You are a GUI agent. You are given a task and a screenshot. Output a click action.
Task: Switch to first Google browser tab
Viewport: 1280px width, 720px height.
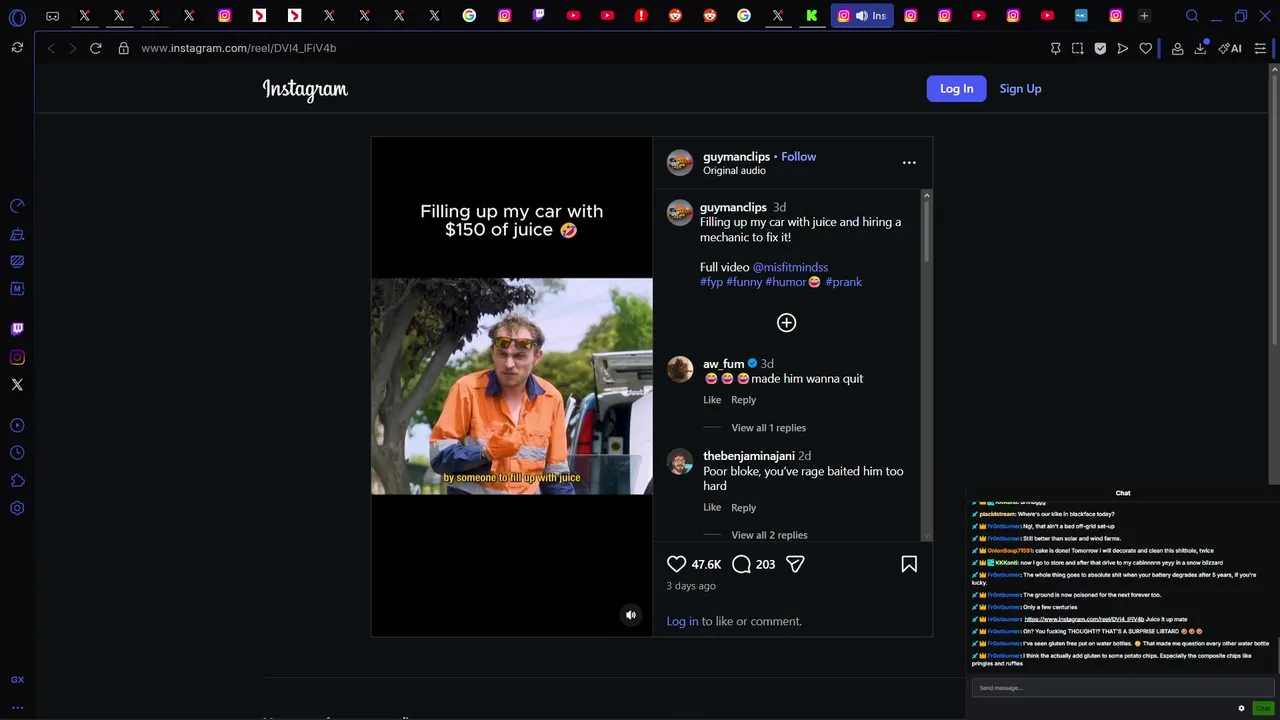coord(469,16)
